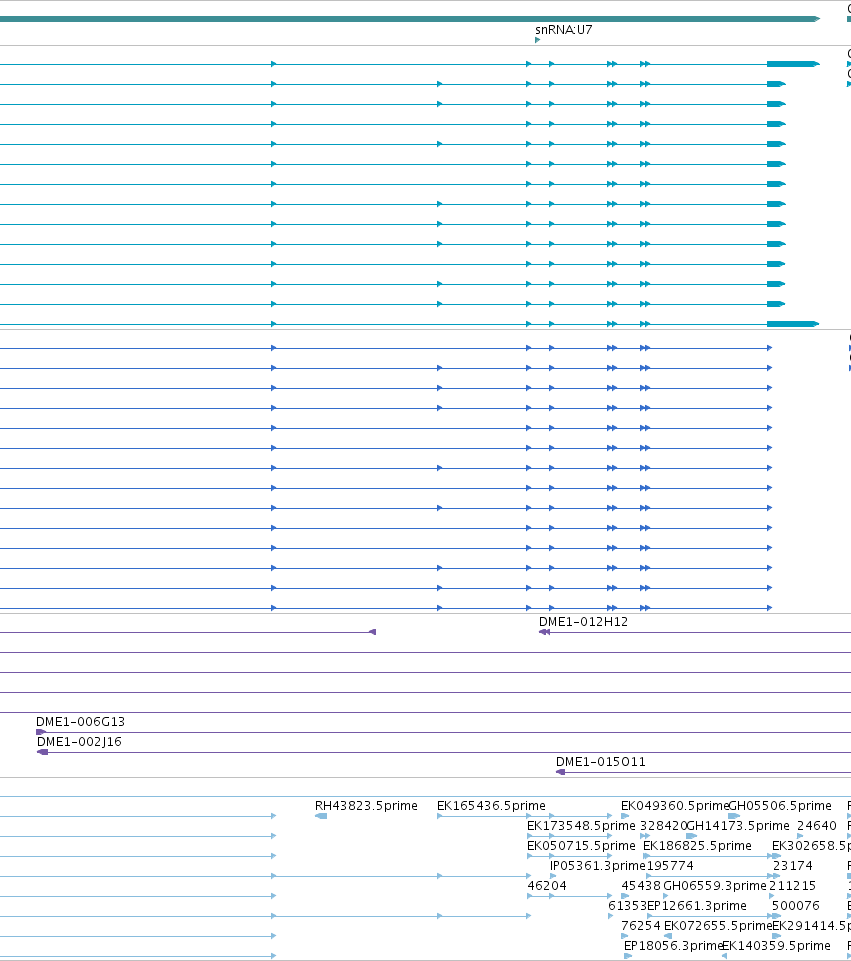Screen dimensions: 851x961
Task: Click the GH14173.5prime EST label
Action: pyautogui.click(x=738, y=826)
